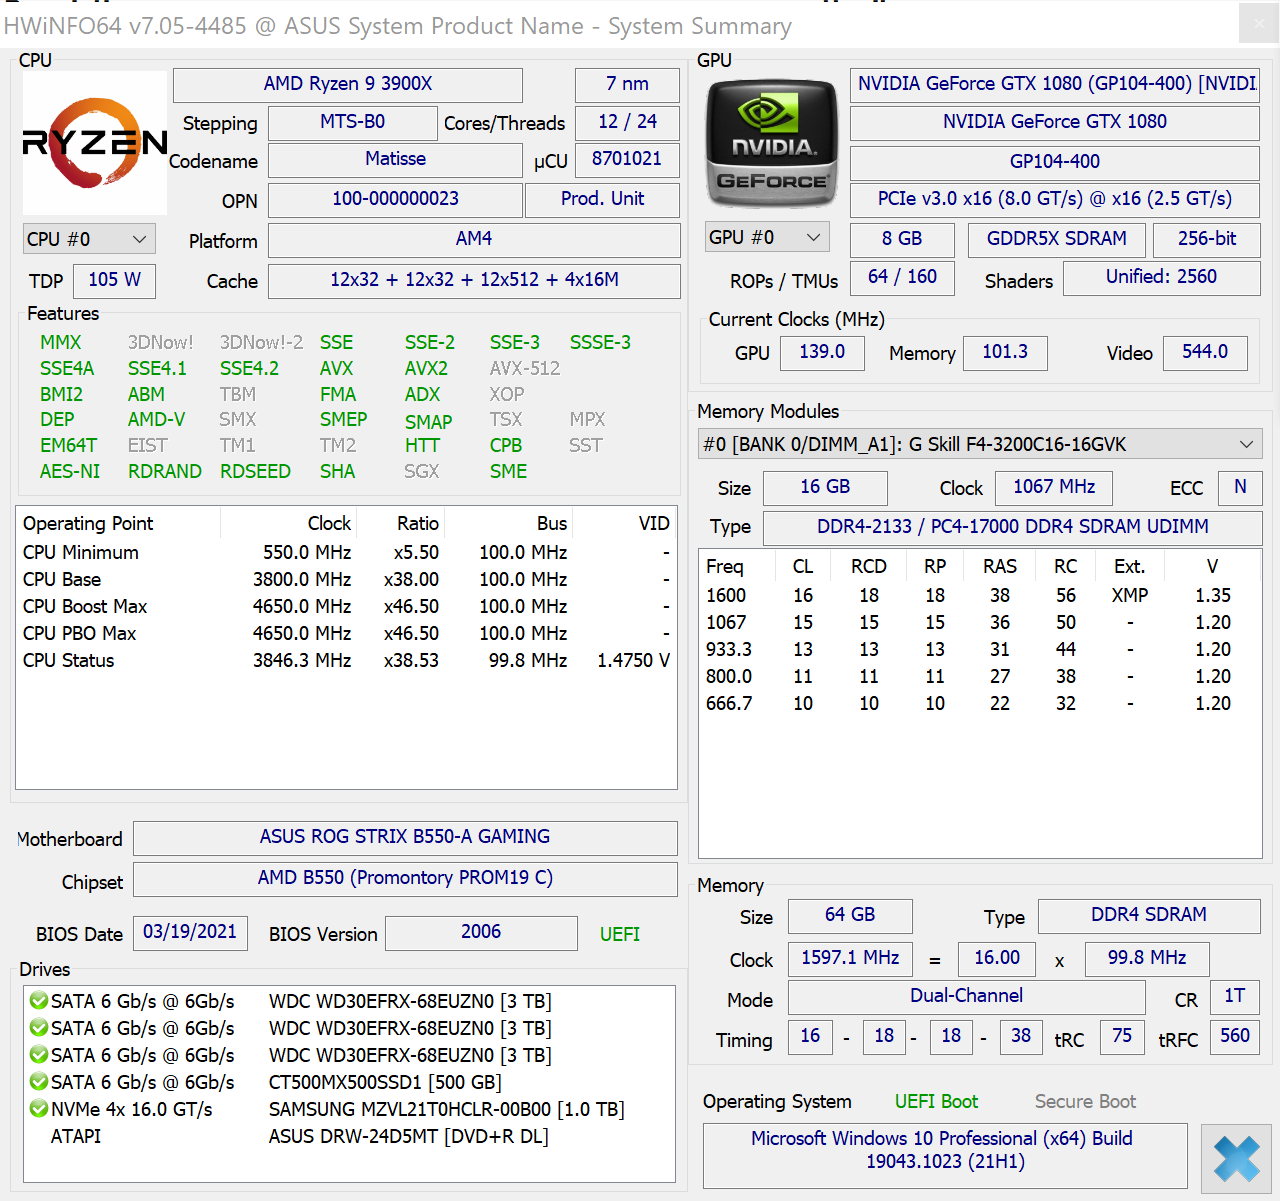1280x1201 pixels.
Task: Click the OPN value 100-000000023
Action: coord(395,199)
